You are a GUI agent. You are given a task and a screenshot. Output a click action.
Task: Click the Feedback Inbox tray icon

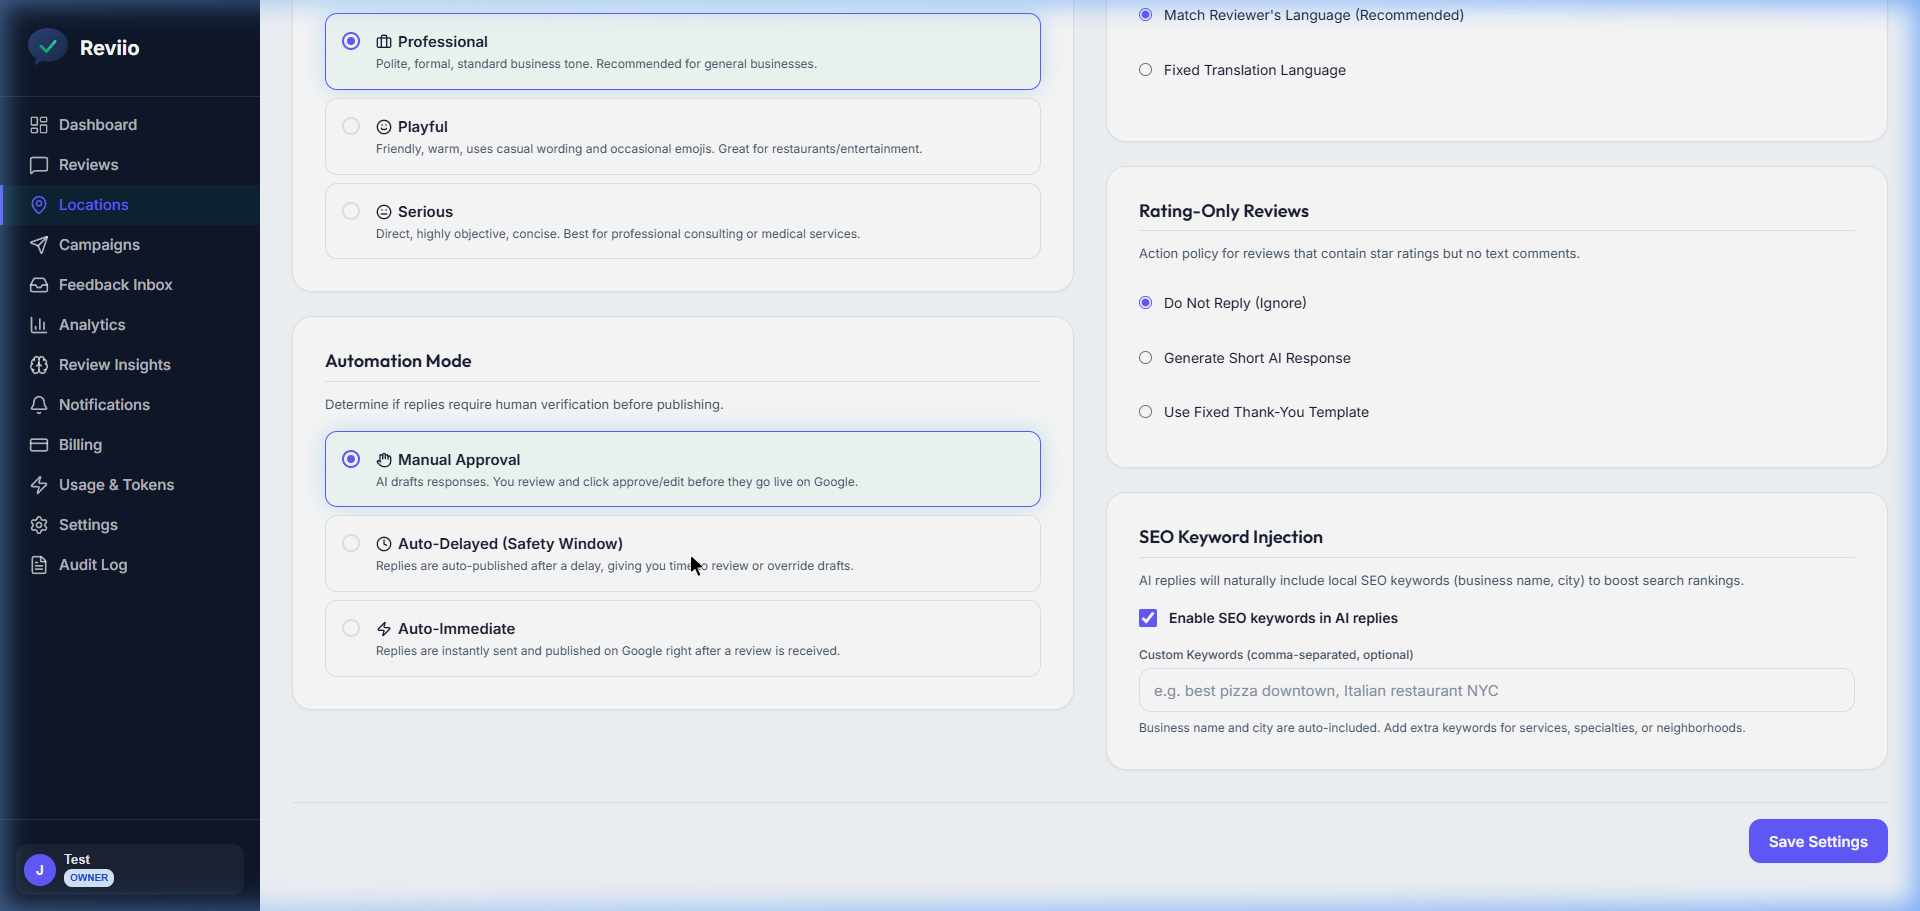tap(39, 285)
